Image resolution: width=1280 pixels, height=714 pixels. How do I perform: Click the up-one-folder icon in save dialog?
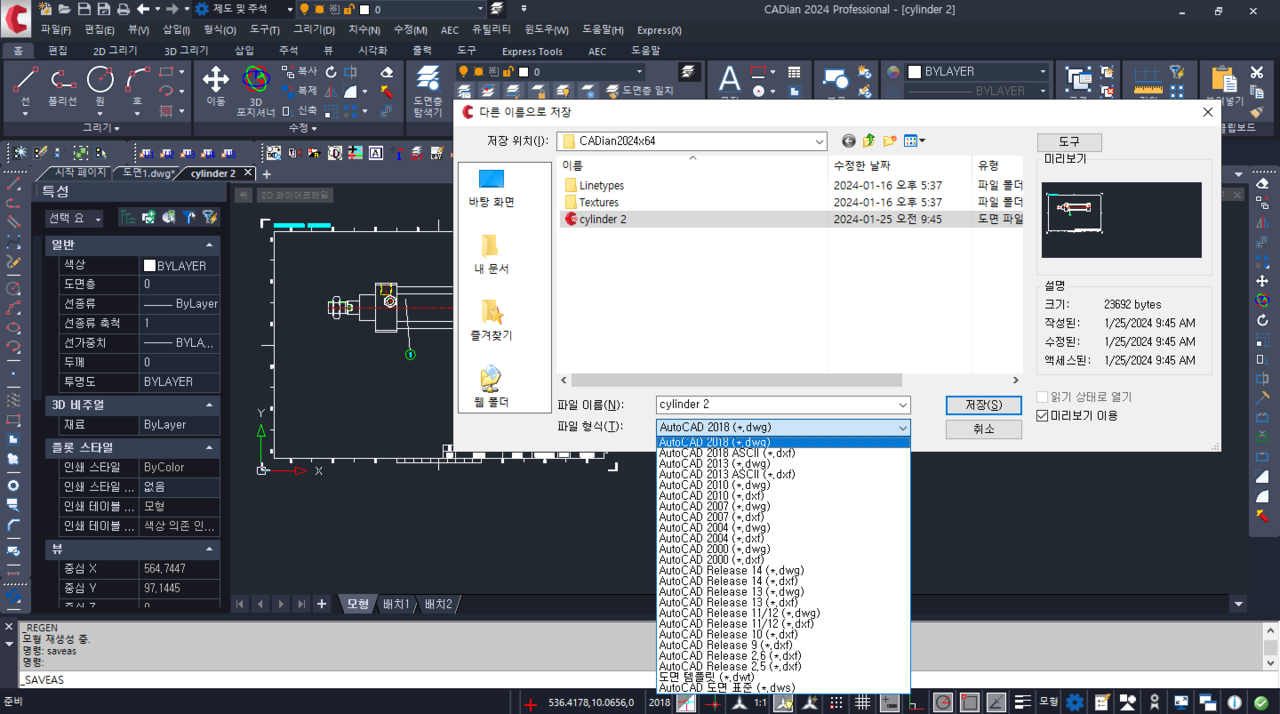(869, 141)
